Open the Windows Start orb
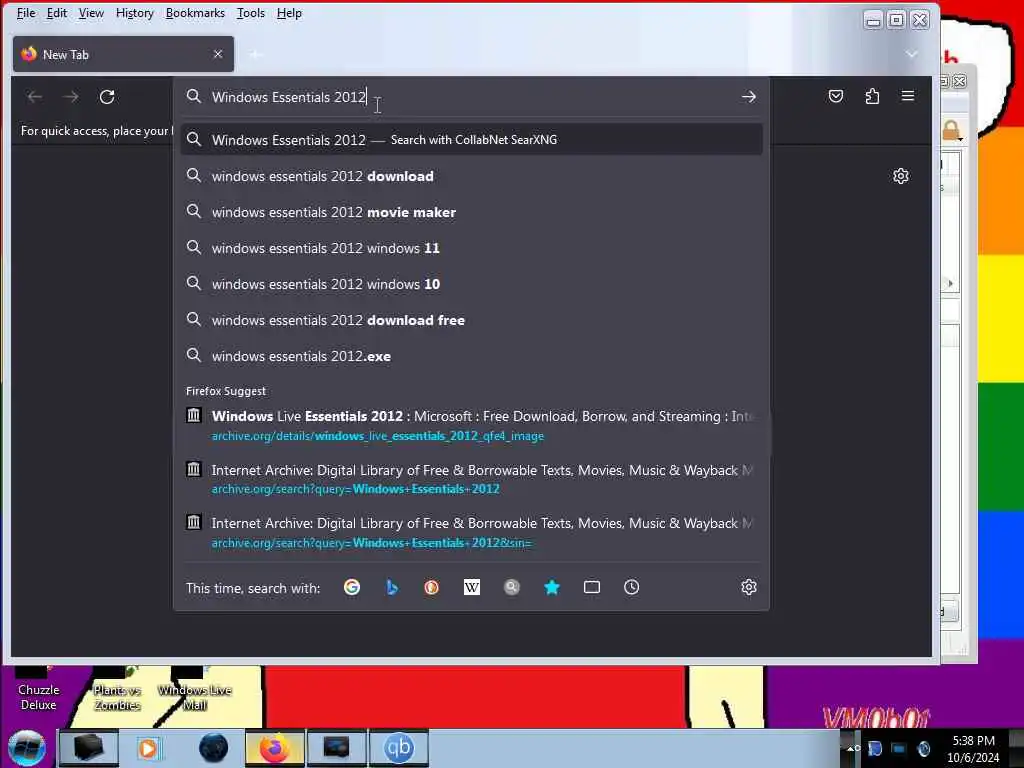 27,748
